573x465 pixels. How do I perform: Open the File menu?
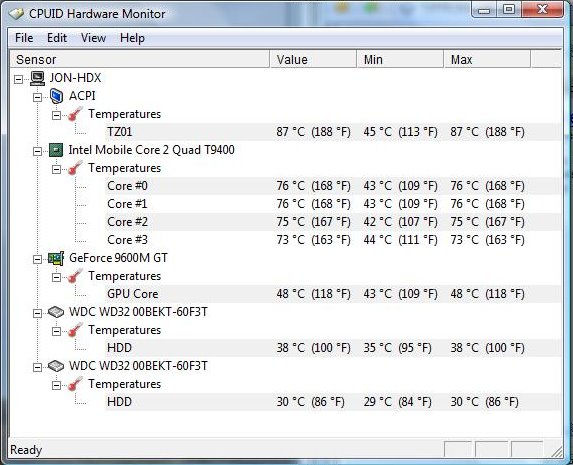pos(24,38)
